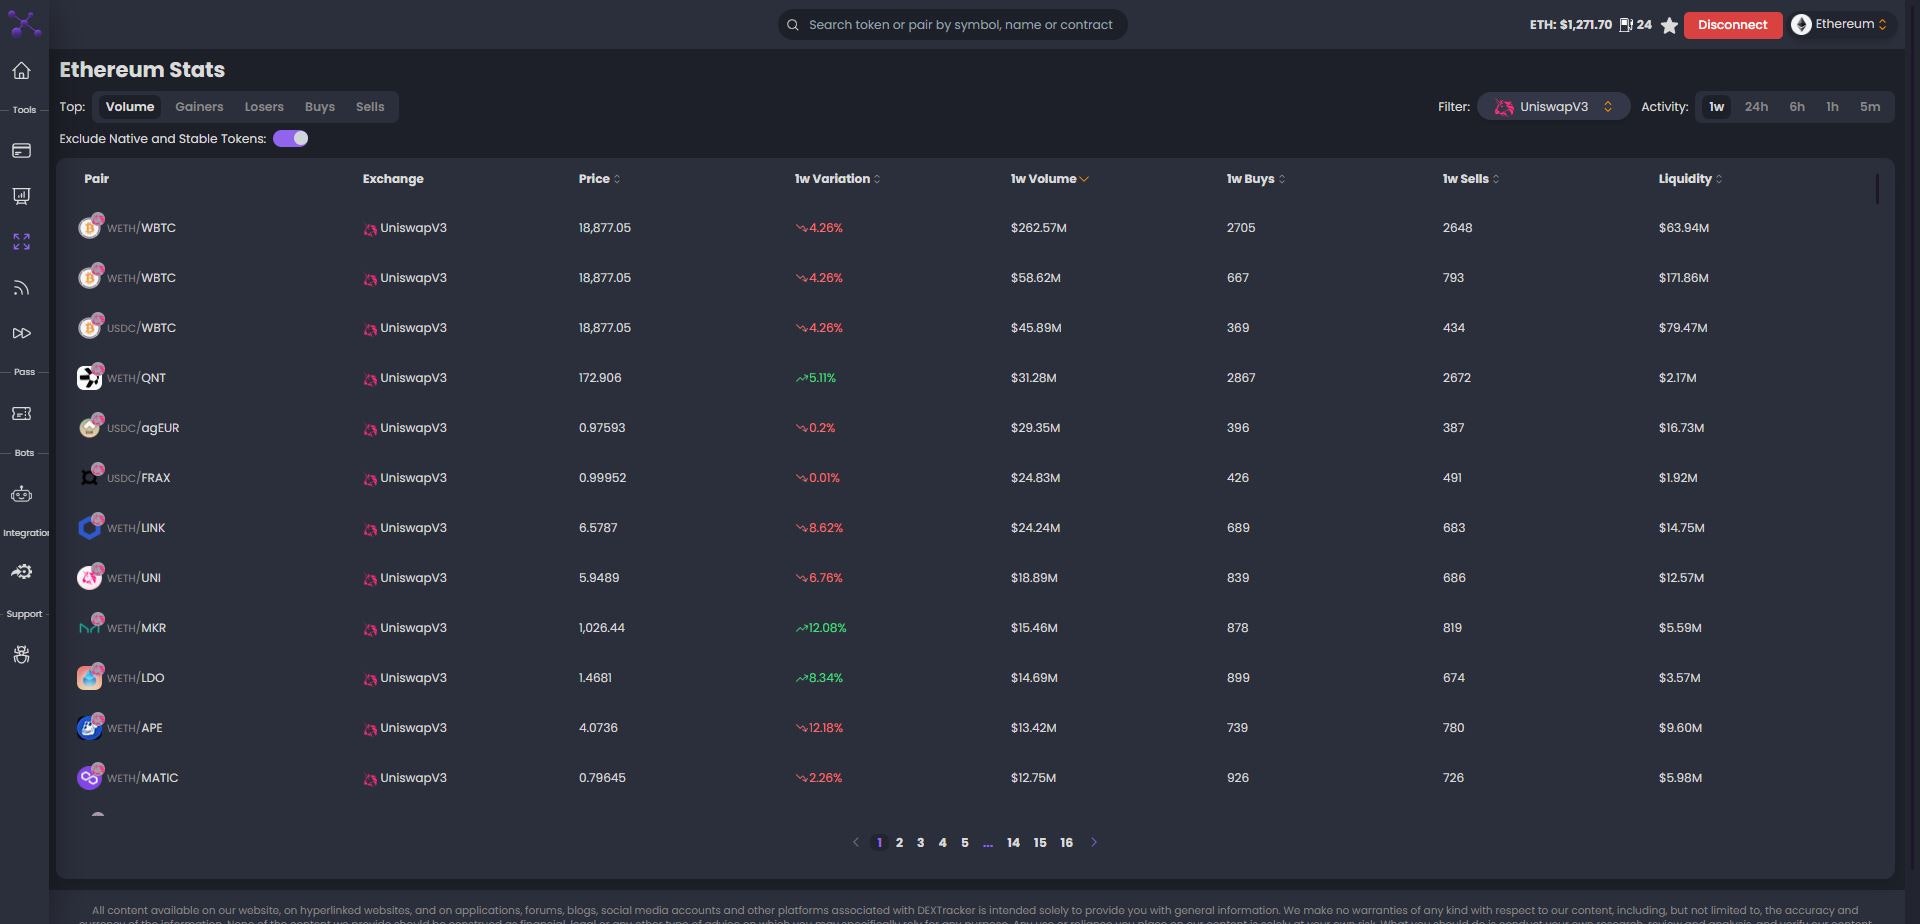Click previous page arrow in pagination

856,843
